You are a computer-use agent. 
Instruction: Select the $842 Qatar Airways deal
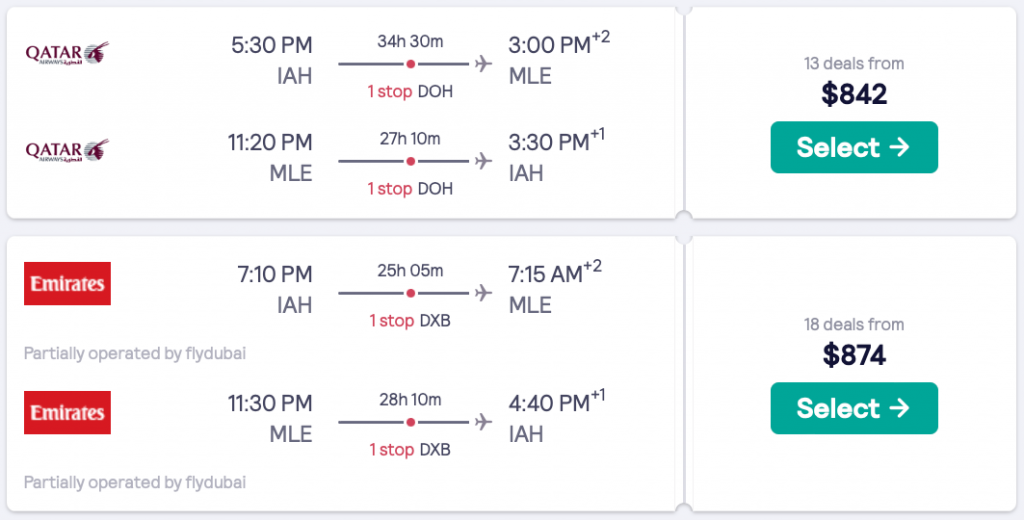pos(853,147)
